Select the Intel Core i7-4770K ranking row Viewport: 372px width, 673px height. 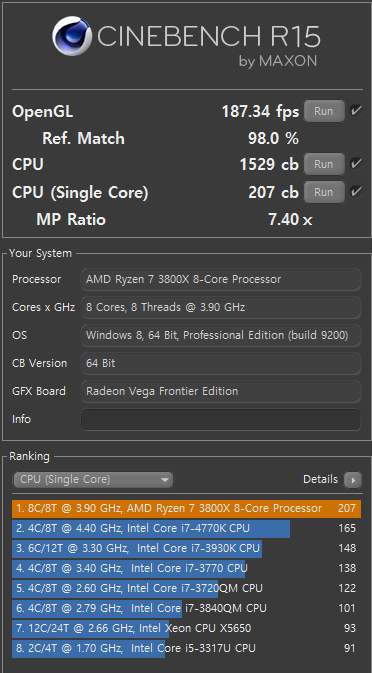point(186,528)
